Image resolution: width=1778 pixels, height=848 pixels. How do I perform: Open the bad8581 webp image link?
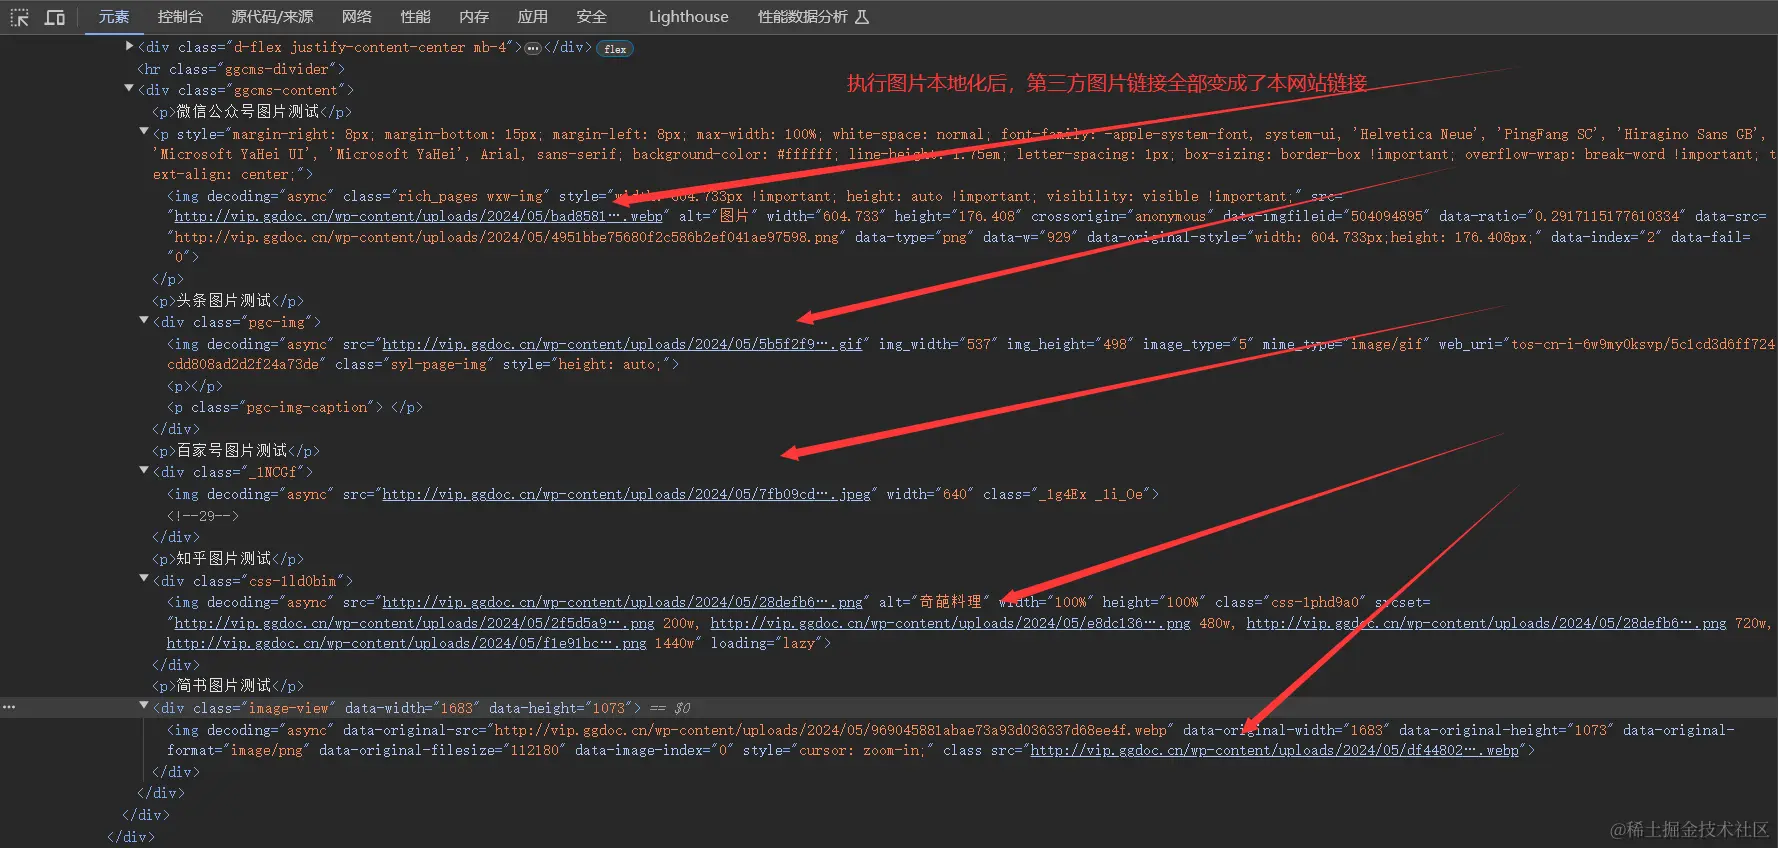pos(418,217)
